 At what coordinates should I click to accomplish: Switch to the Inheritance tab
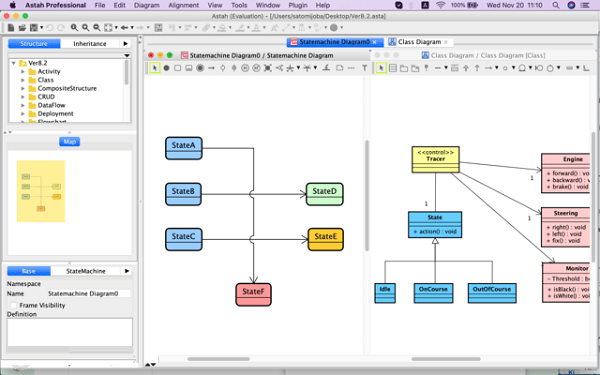tap(90, 44)
